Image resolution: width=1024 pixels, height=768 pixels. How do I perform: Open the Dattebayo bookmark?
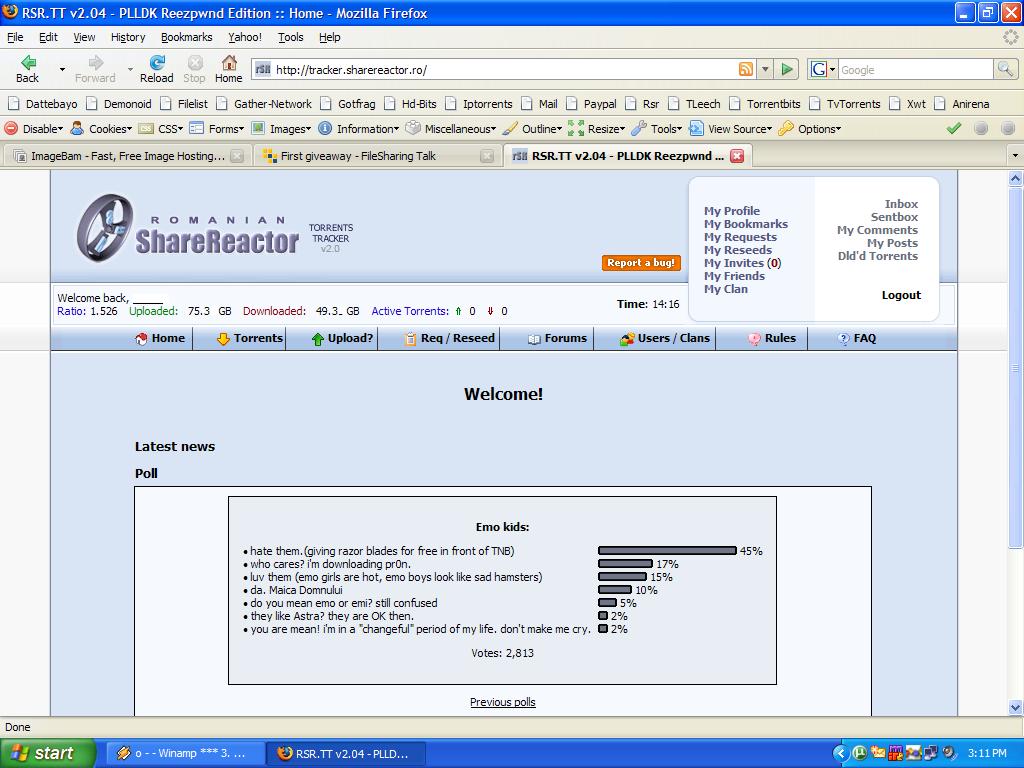(43, 104)
